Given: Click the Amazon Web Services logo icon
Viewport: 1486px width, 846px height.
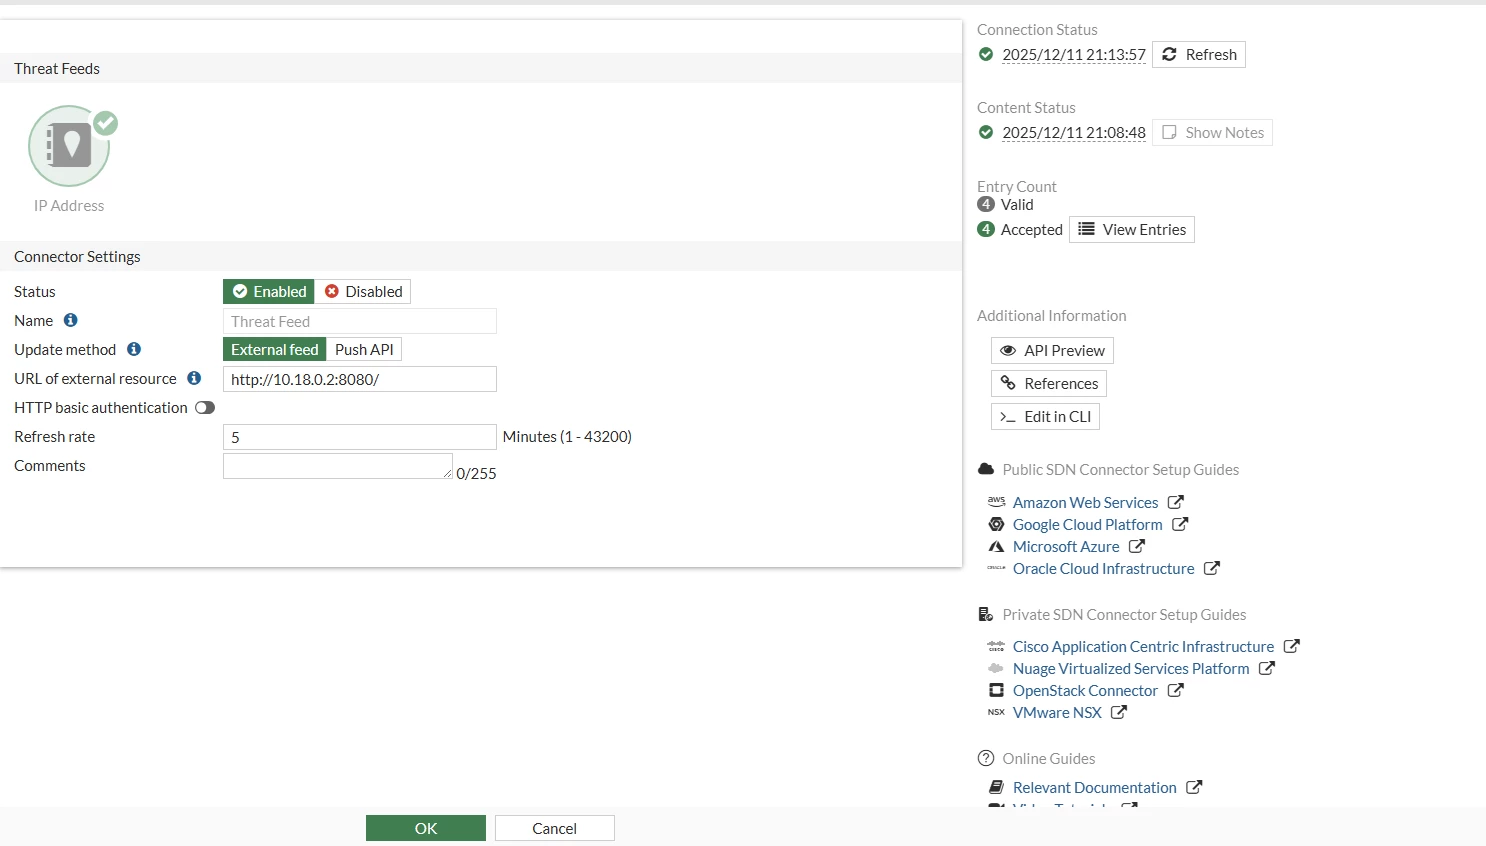Looking at the screenshot, I should click(996, 502).
